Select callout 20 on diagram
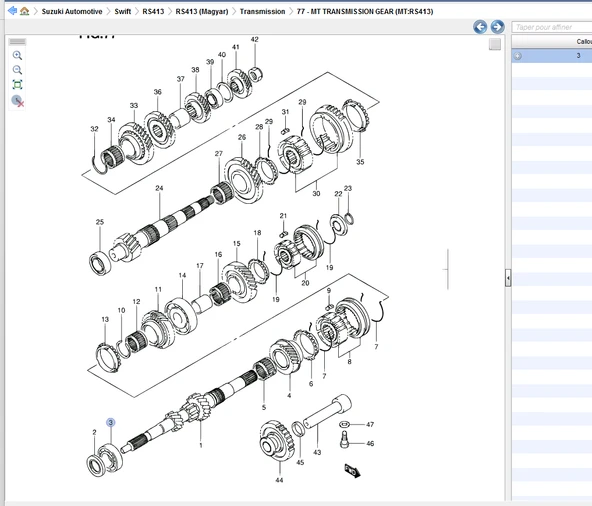592x506 pixels. (305, 283)
